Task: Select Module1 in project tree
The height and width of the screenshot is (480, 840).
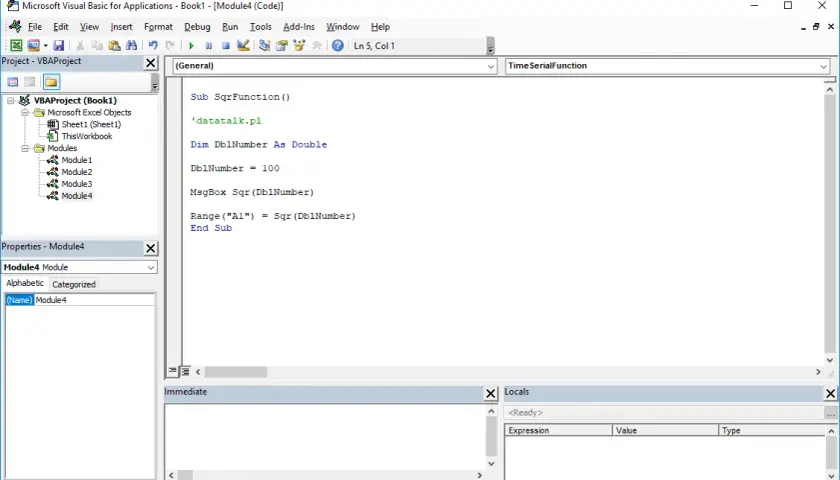Action: click(77, 160)
